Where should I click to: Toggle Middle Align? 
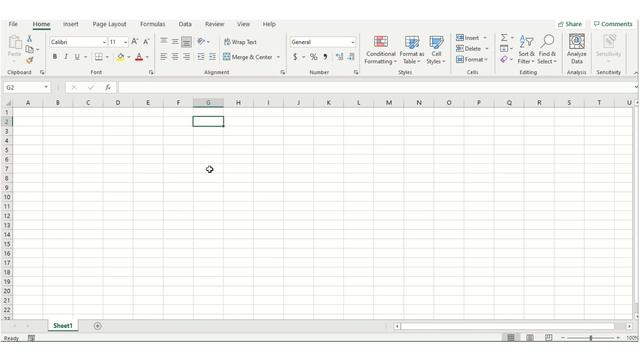(175, 41)
